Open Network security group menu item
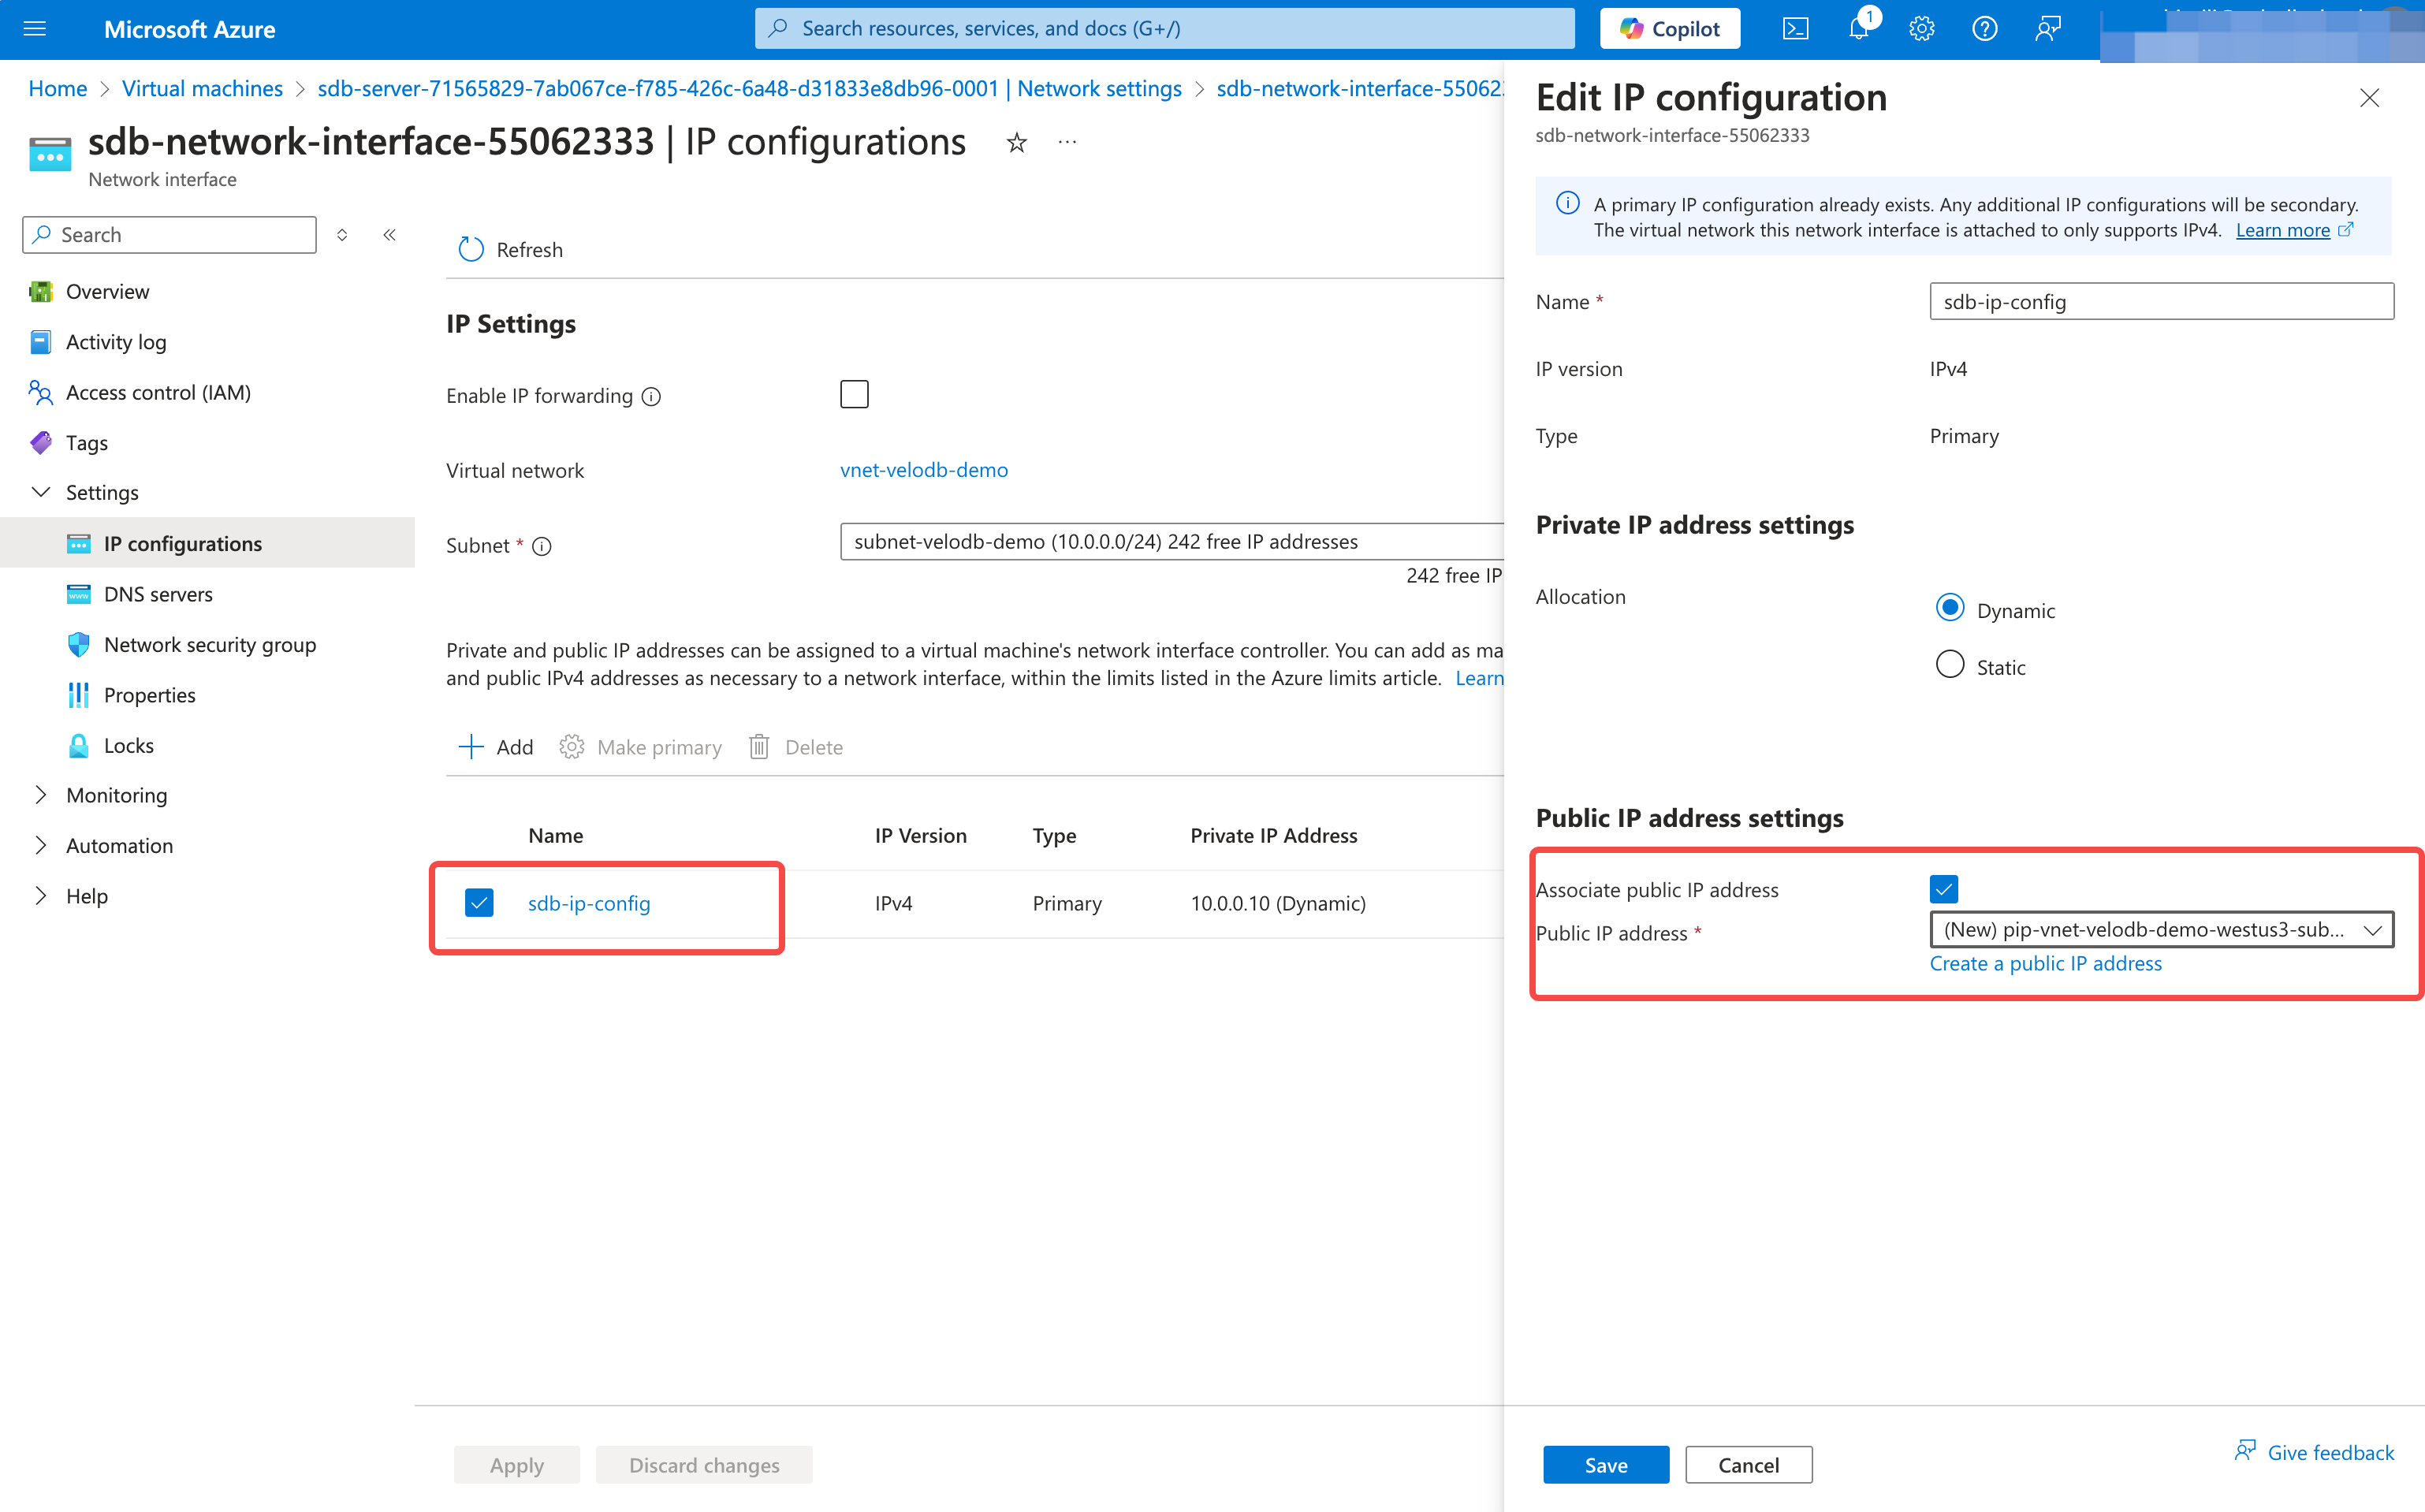This screenshot has height=1512, width=2425. click(210, 645)
